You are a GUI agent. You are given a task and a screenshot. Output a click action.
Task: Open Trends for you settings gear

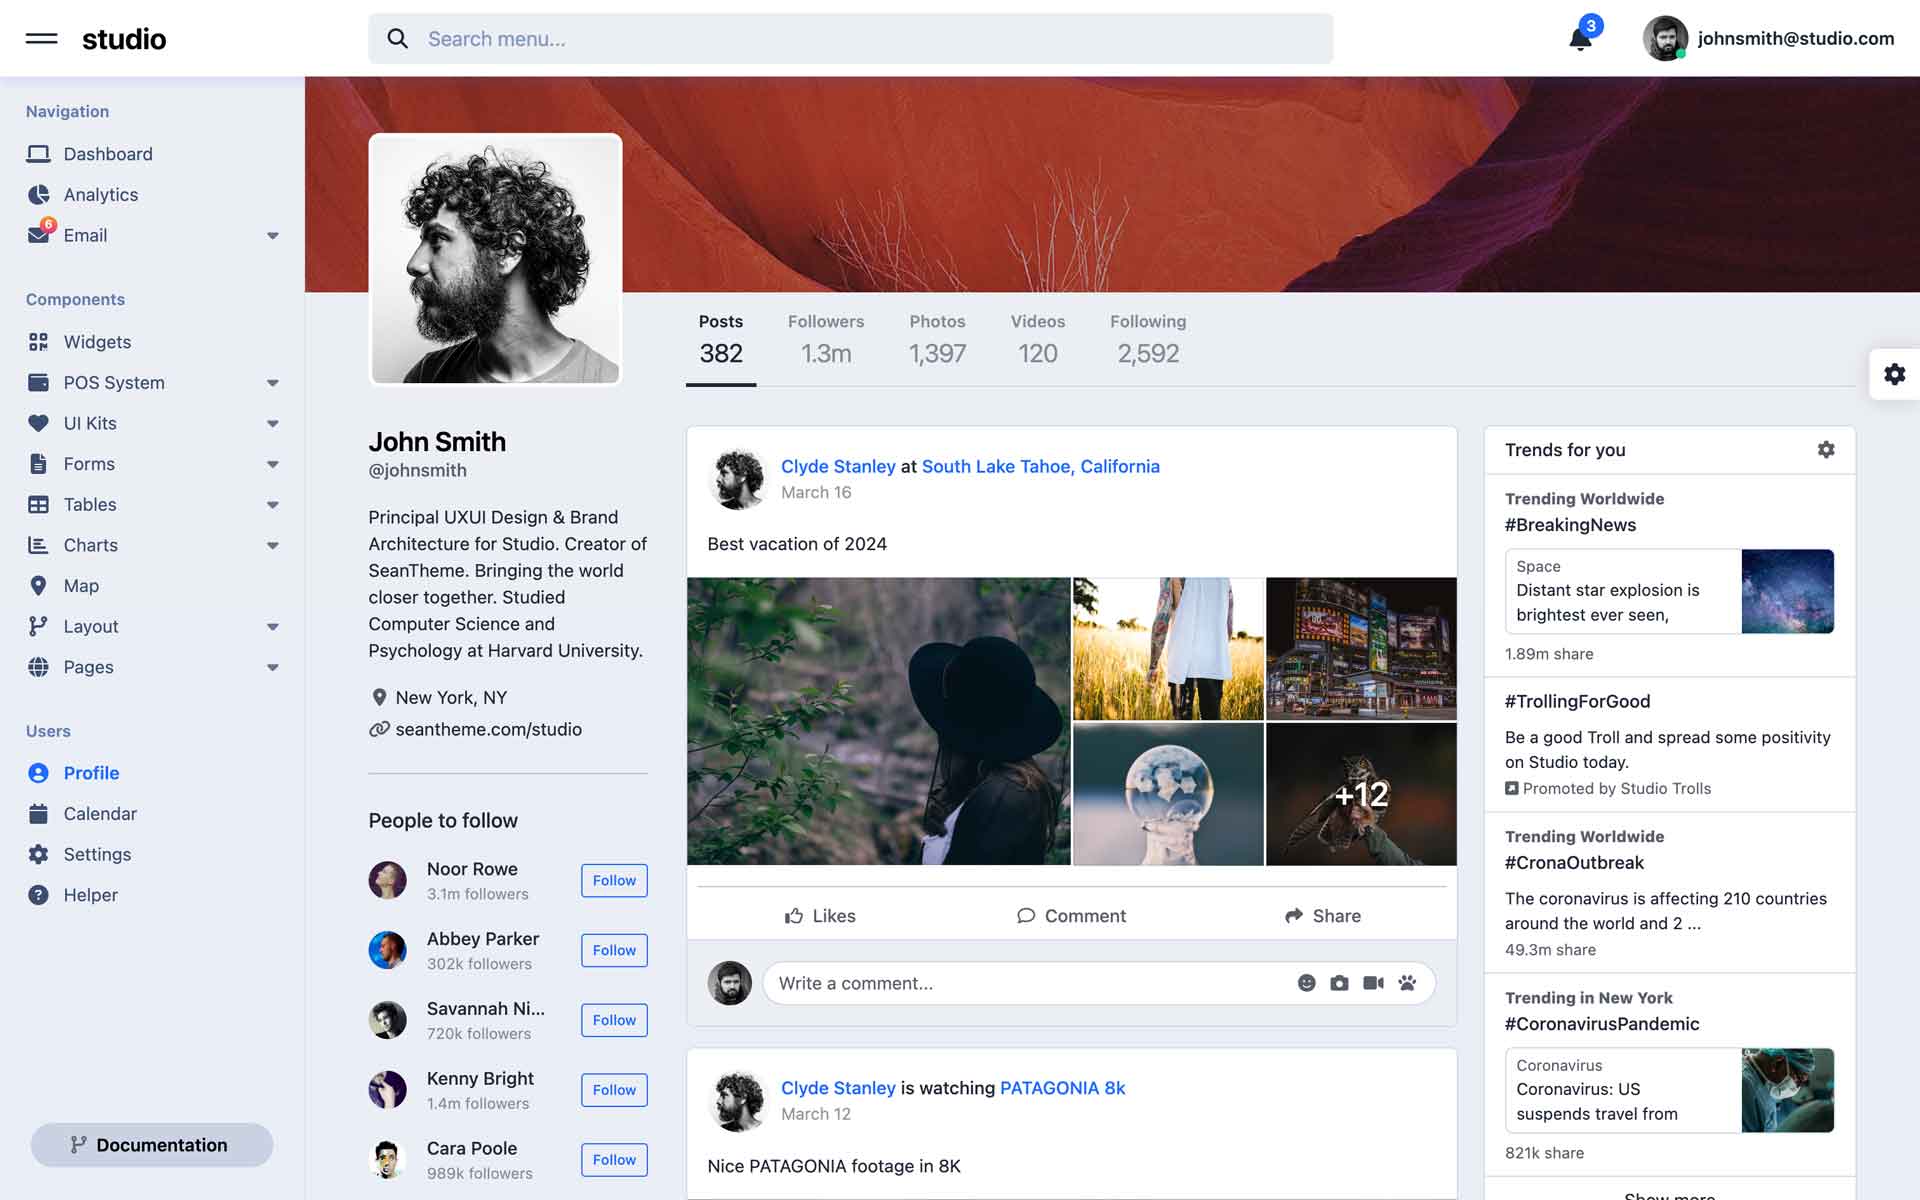point(1826,450)
